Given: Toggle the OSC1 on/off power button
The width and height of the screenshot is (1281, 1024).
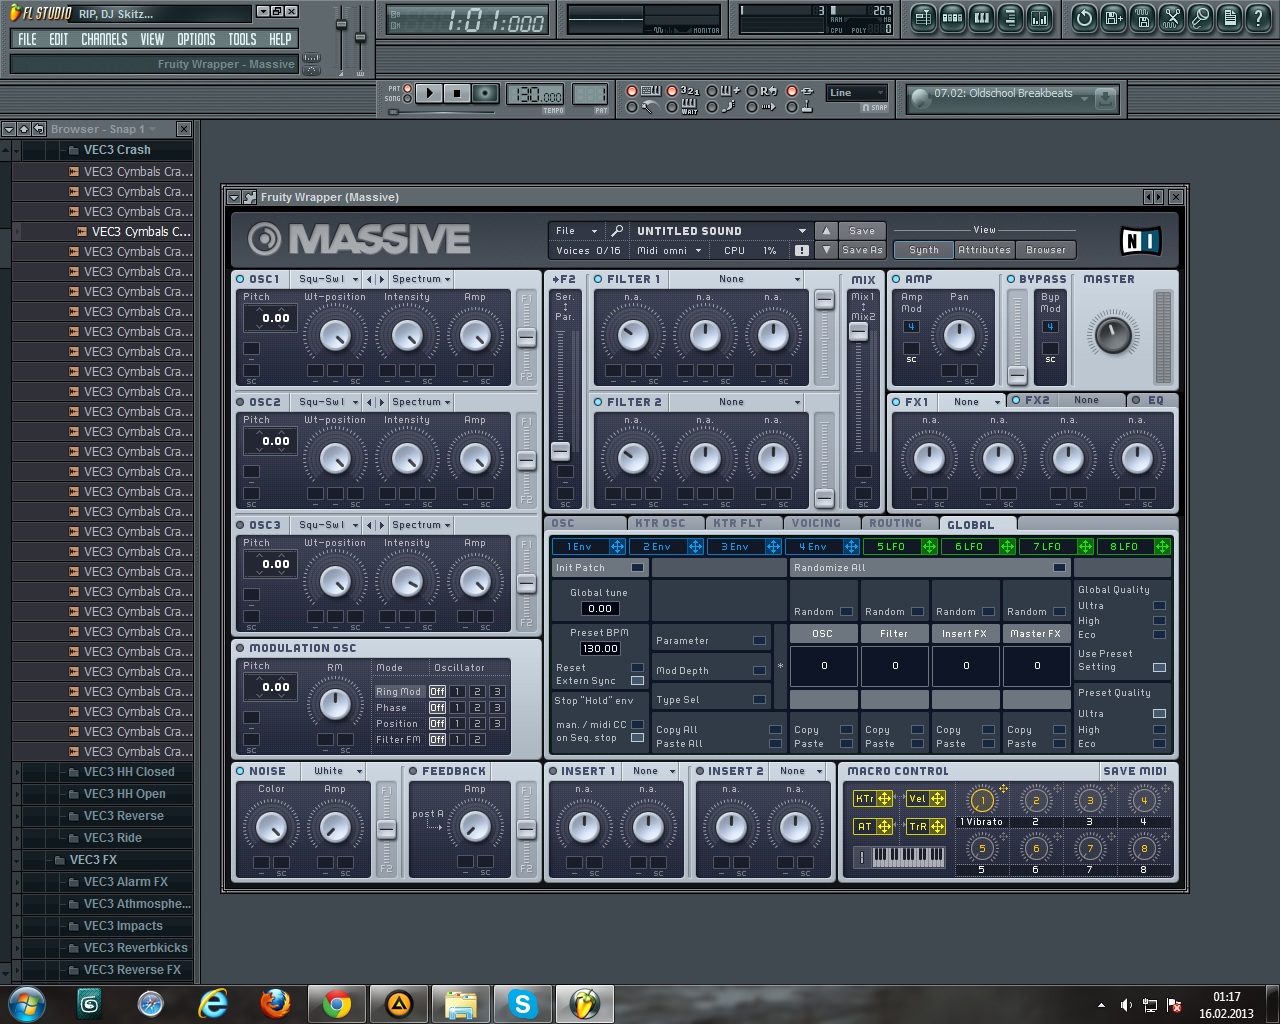Looking at the screenshot, I should tap(241, 279).
